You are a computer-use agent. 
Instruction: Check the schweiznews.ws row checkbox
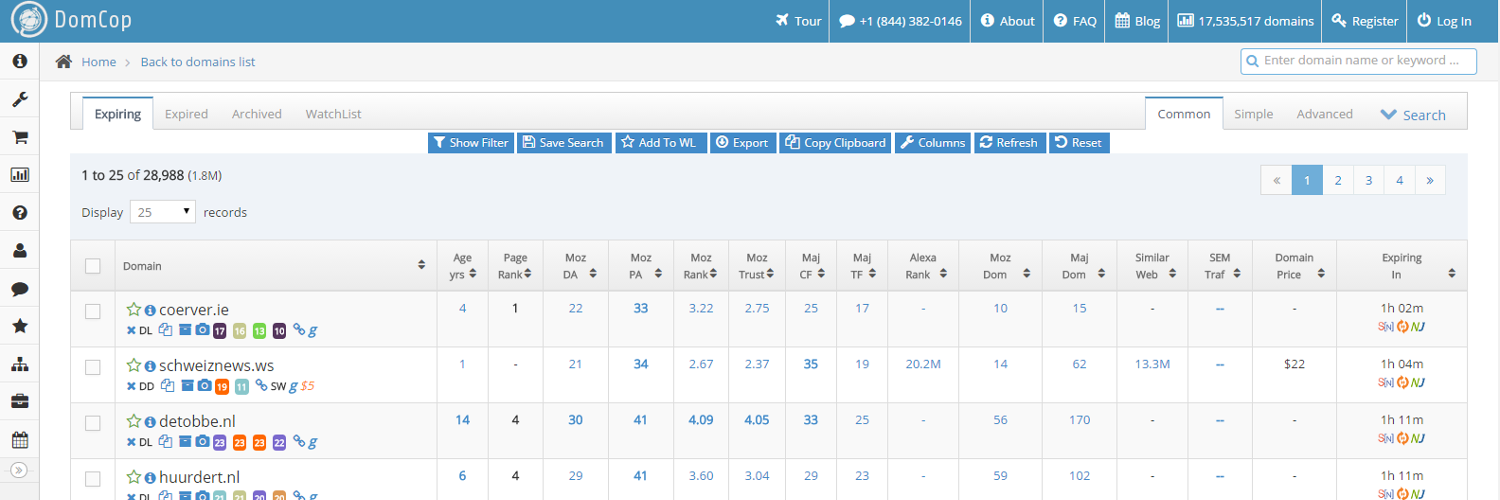click(93, 367)
